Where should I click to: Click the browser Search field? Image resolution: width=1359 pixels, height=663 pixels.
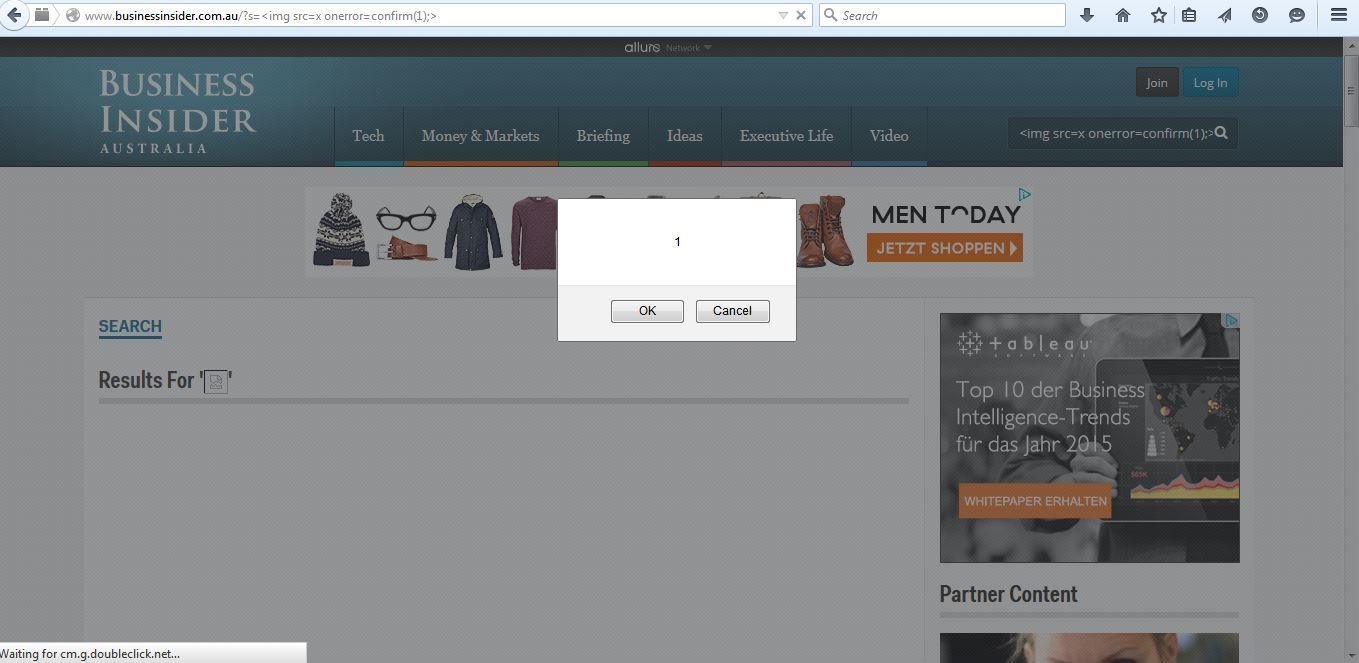[942, 15]
